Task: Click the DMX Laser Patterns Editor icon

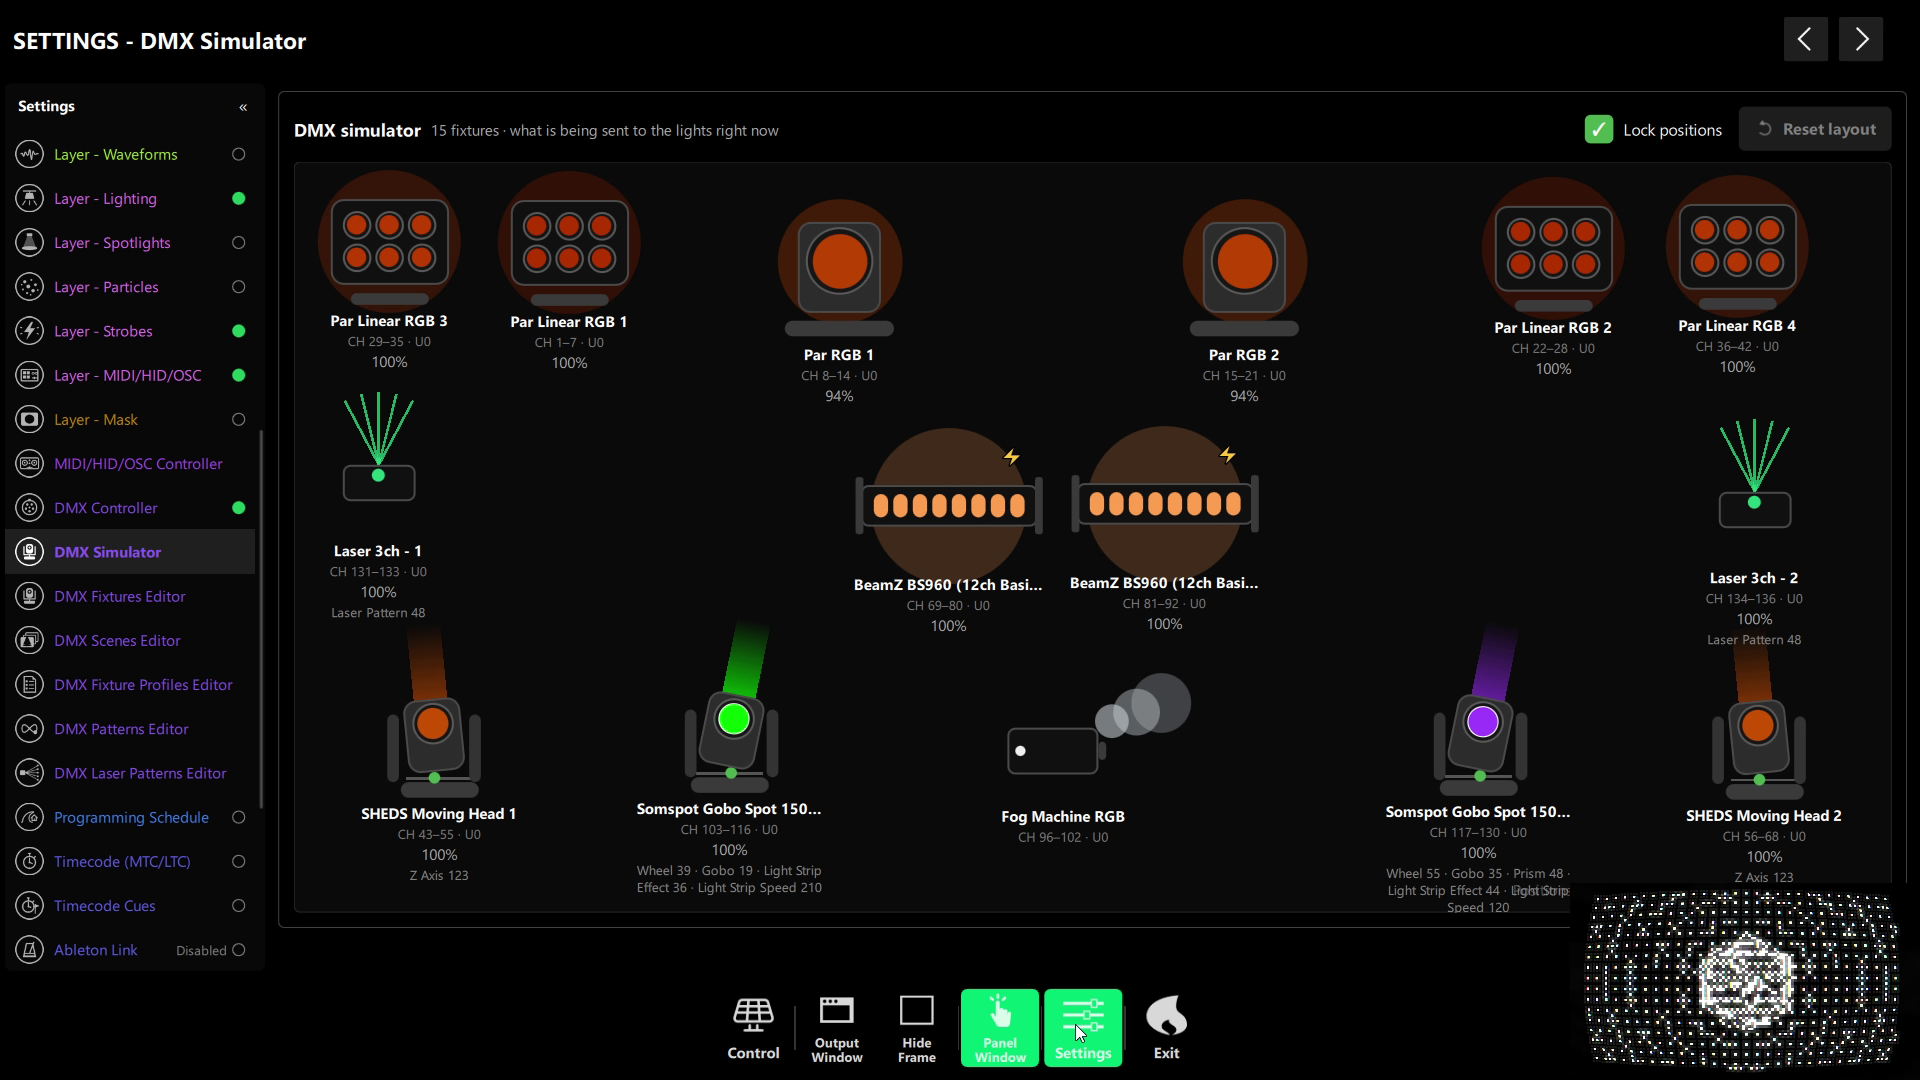Action: (30, 773)
